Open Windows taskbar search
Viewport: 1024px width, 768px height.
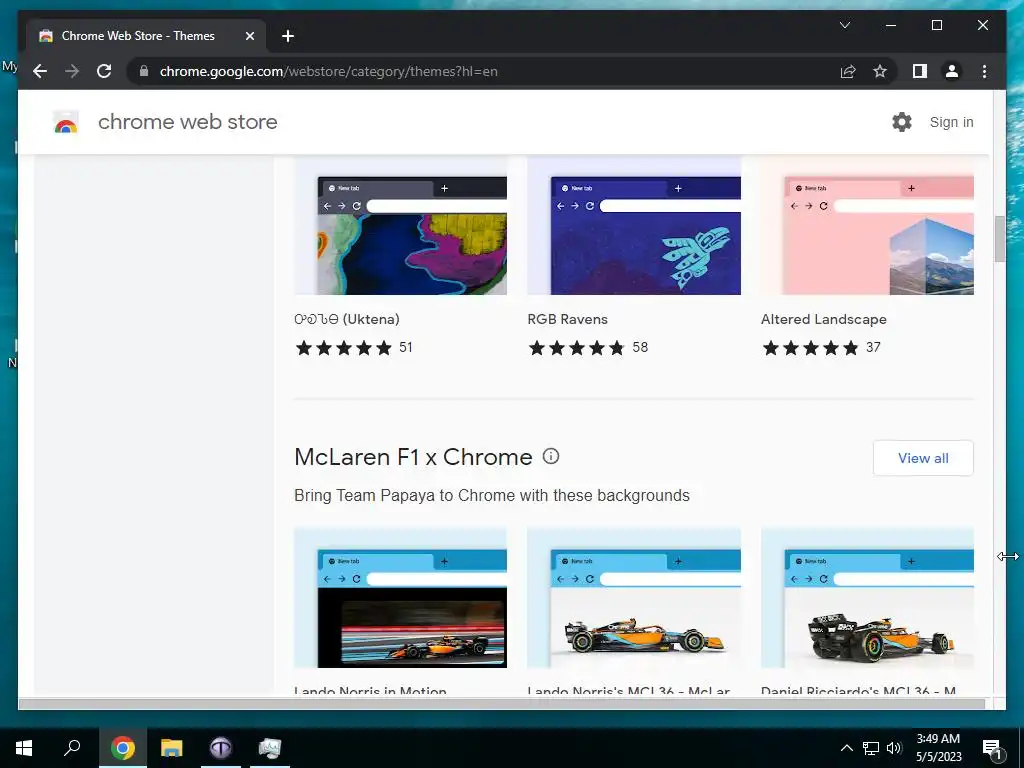point(72,748)
